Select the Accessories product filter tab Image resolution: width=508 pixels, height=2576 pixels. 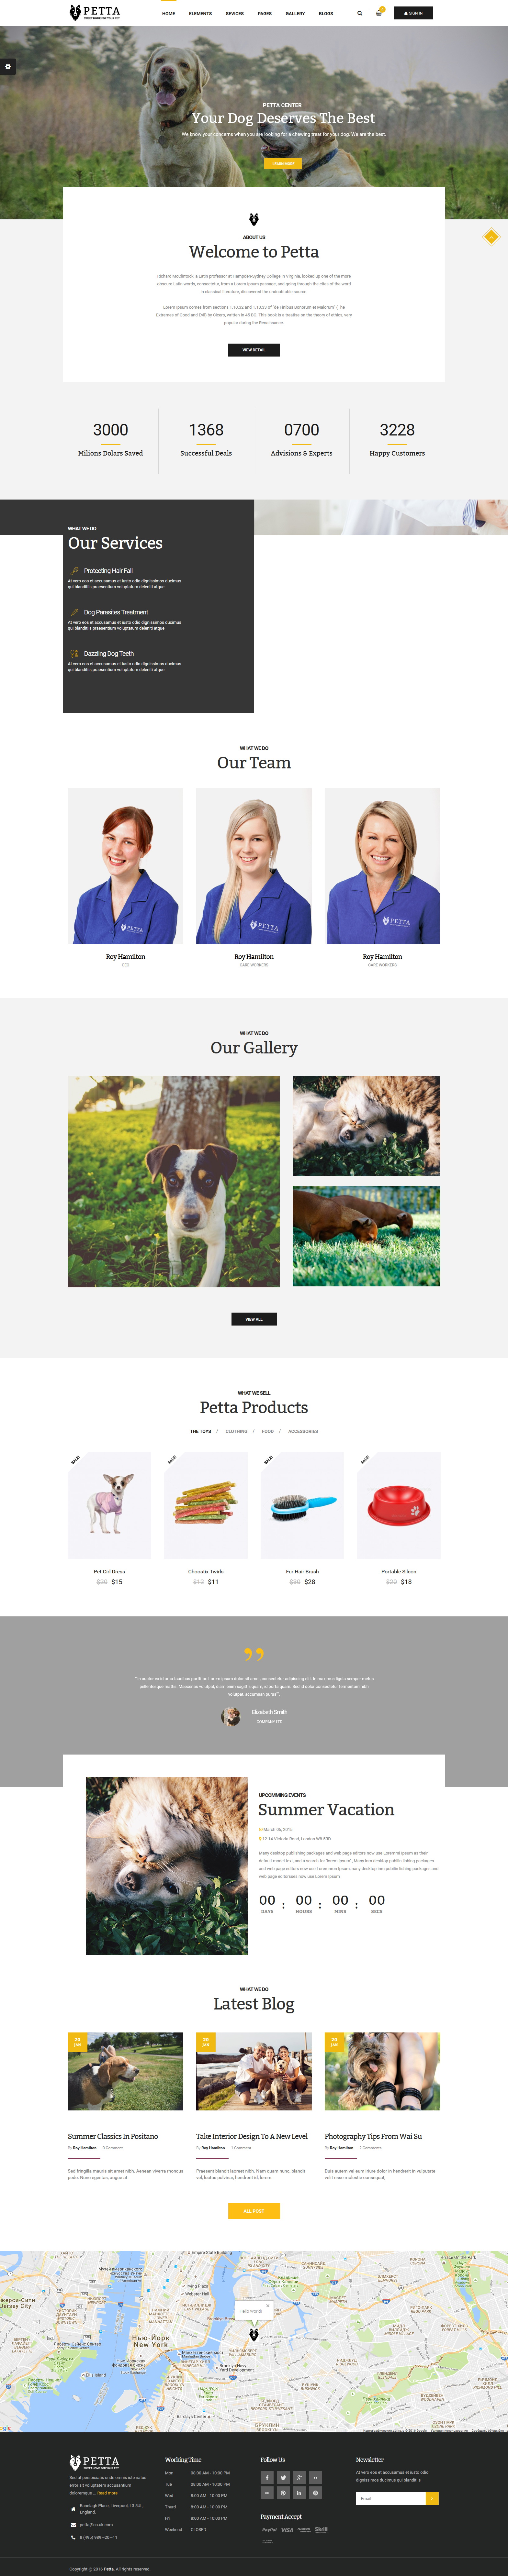(x=303, y=1431)
